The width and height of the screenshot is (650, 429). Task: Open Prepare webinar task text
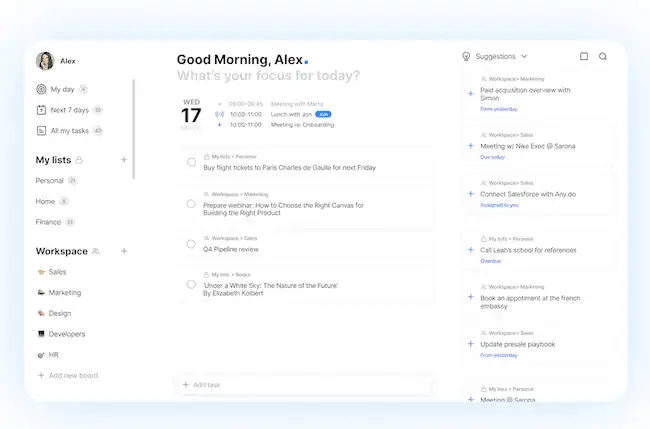click(283, 209)
